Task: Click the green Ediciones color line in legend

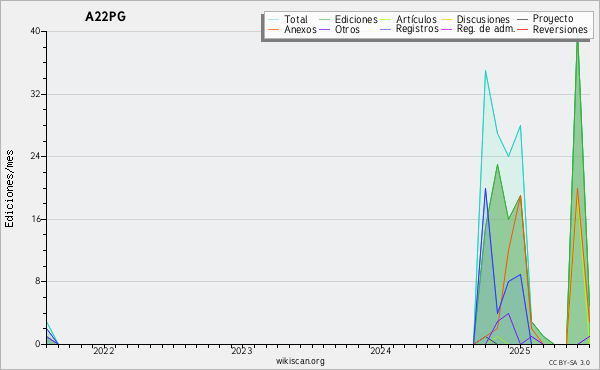Action: pyautogui.click(x=324, y=19)
